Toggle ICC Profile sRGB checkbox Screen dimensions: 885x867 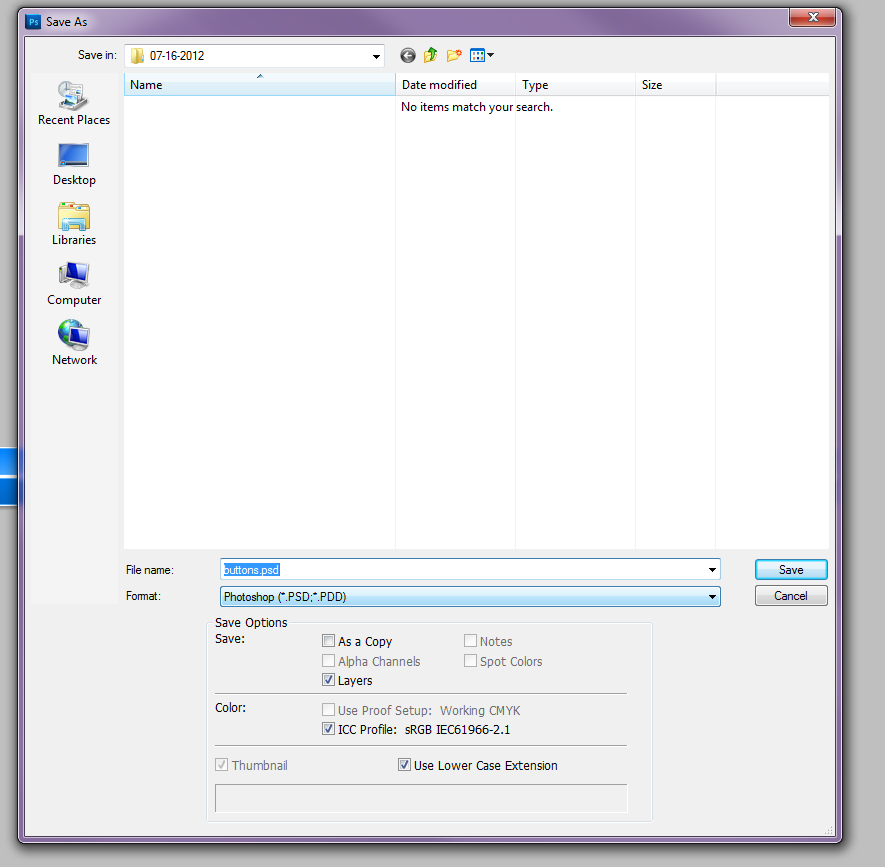(x=329, y=729)
